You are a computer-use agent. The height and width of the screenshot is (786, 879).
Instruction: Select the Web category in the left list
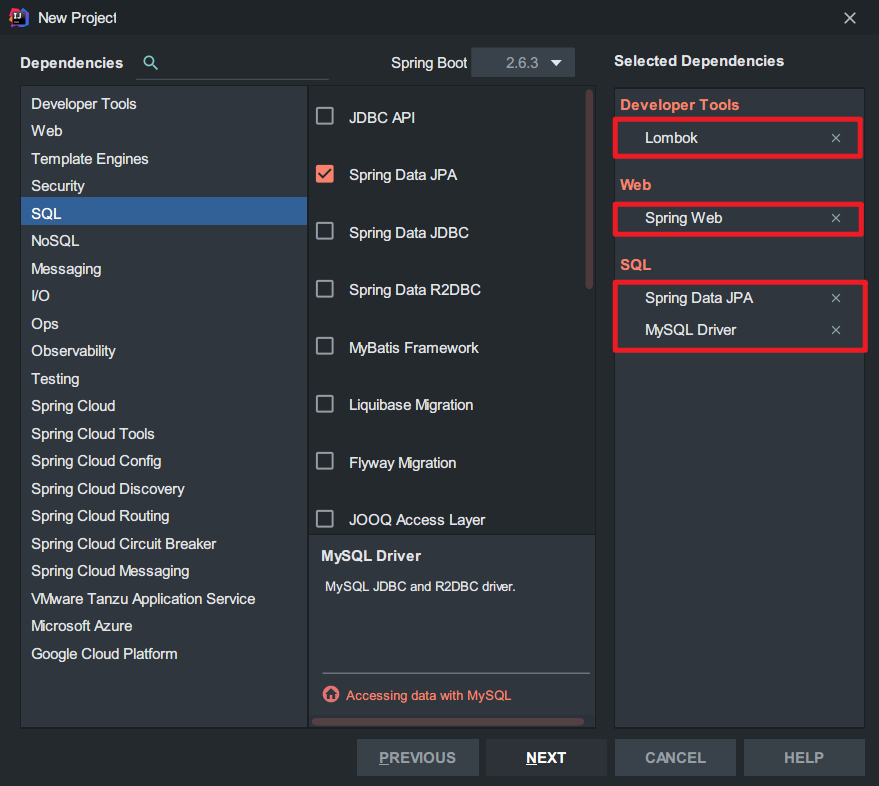(164, 131)
